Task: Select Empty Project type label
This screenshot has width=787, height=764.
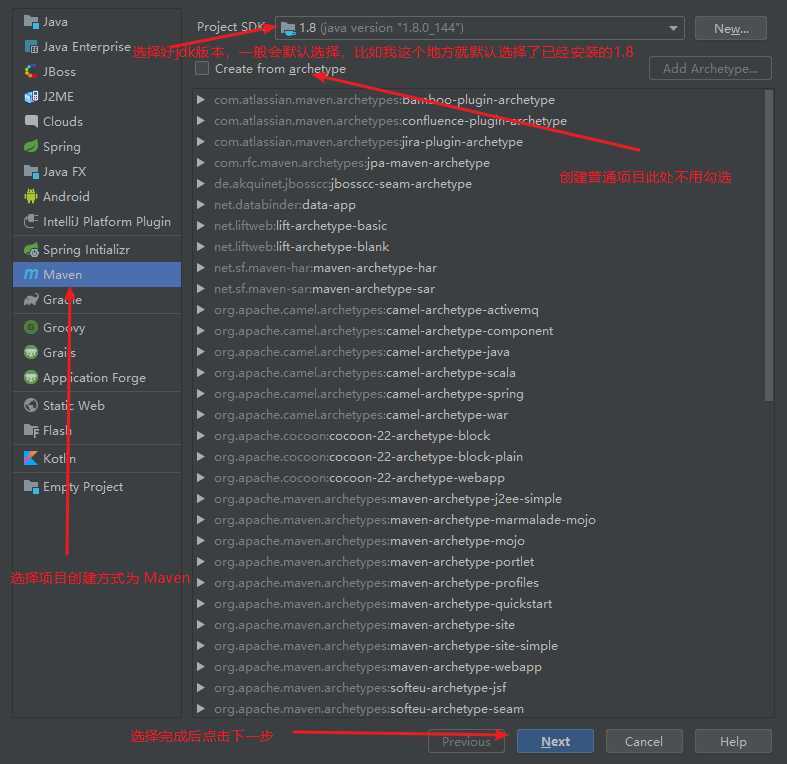Action: point(83,487)
